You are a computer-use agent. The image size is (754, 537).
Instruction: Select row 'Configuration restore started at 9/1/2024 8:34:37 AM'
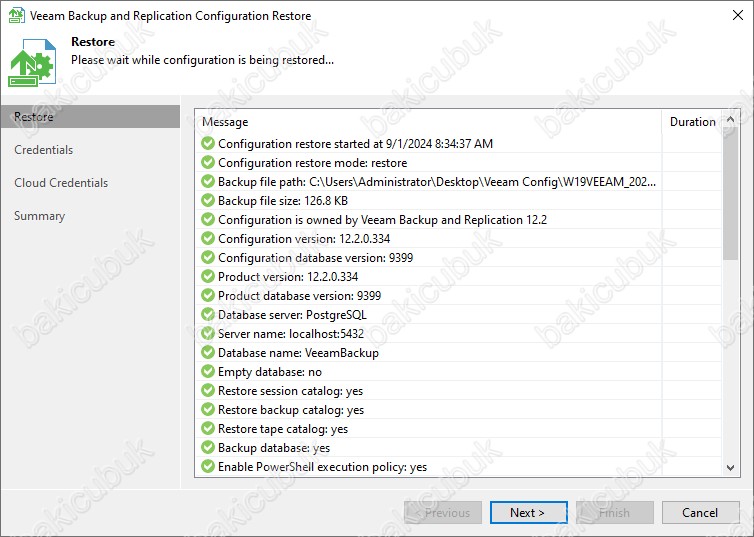[x=459, y=143]
